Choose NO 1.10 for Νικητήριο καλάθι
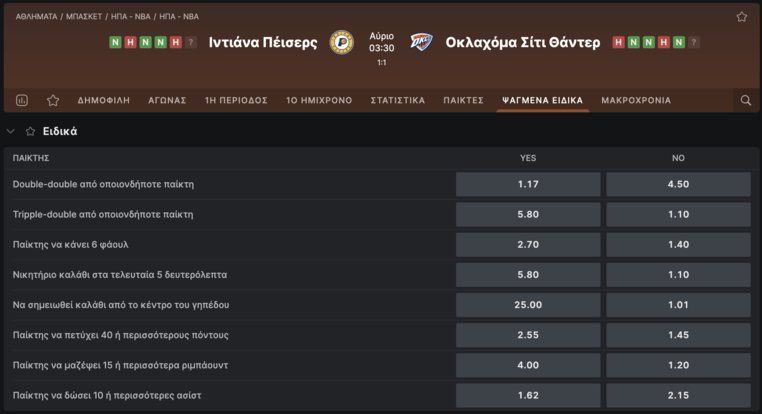 point(678,275)
